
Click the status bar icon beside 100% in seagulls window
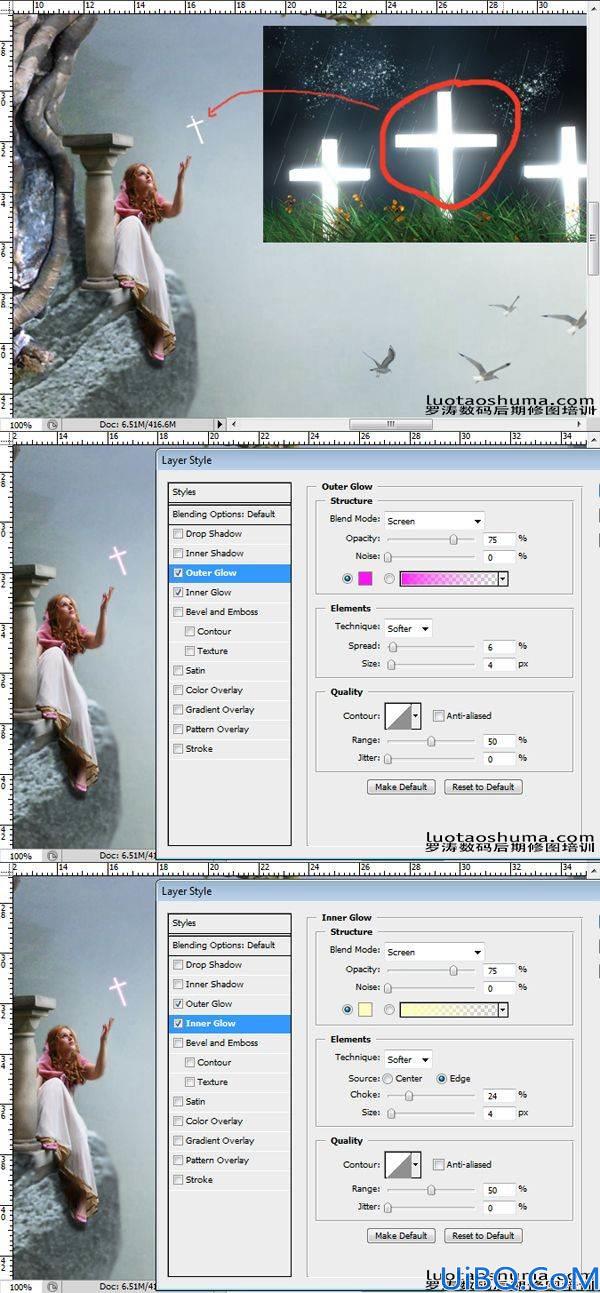click(52, 424)
